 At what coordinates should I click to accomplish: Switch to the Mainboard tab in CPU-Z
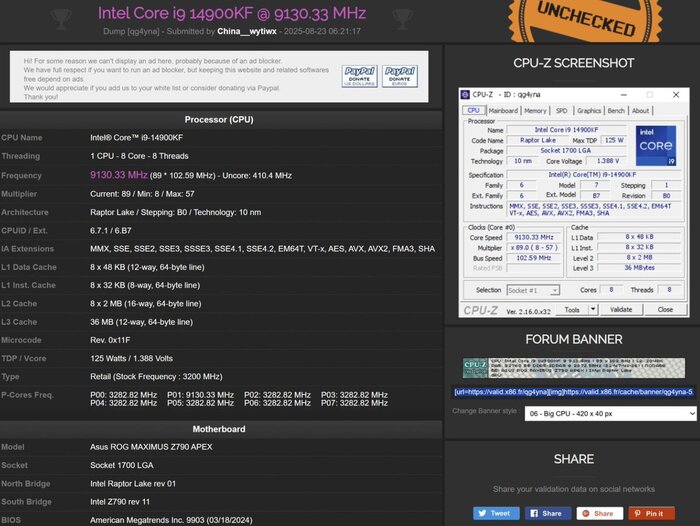point(503,111)
